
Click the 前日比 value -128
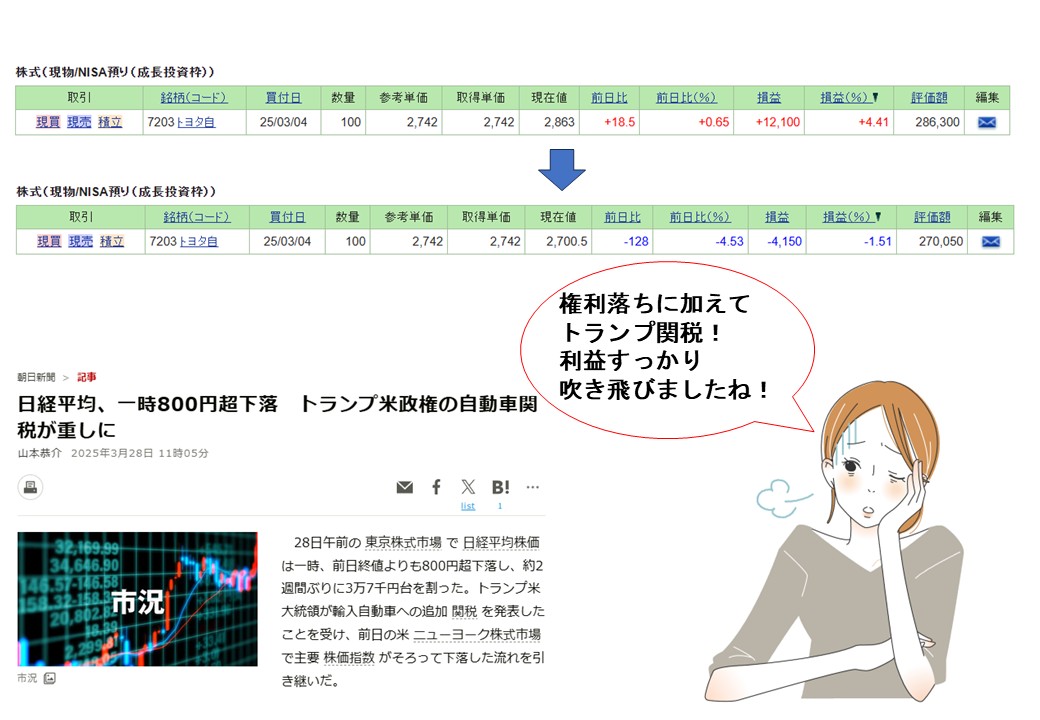point(636,241)
